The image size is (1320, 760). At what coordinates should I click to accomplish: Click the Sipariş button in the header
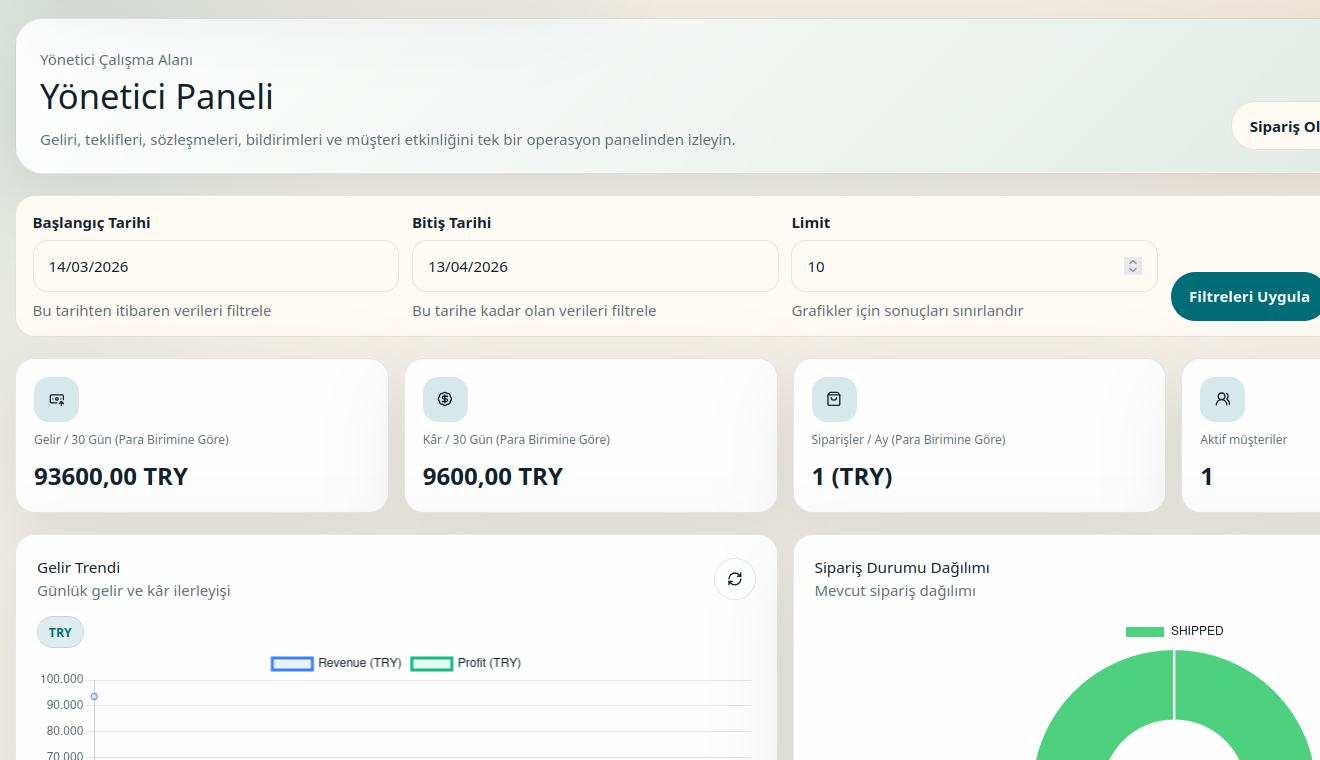click(x=1277, y=127)
